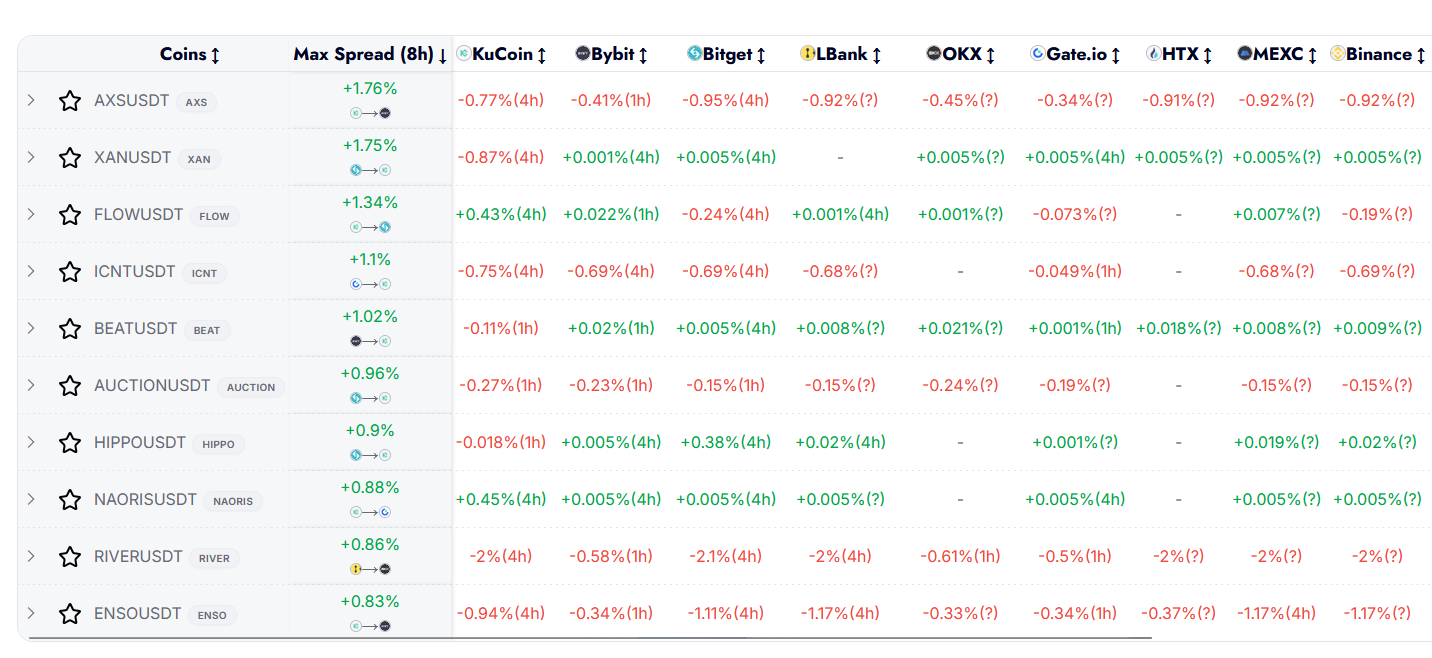Star the RIVERUSDT coin row
The width and height of the screenshot is (1432, 658).
(69, 557)
